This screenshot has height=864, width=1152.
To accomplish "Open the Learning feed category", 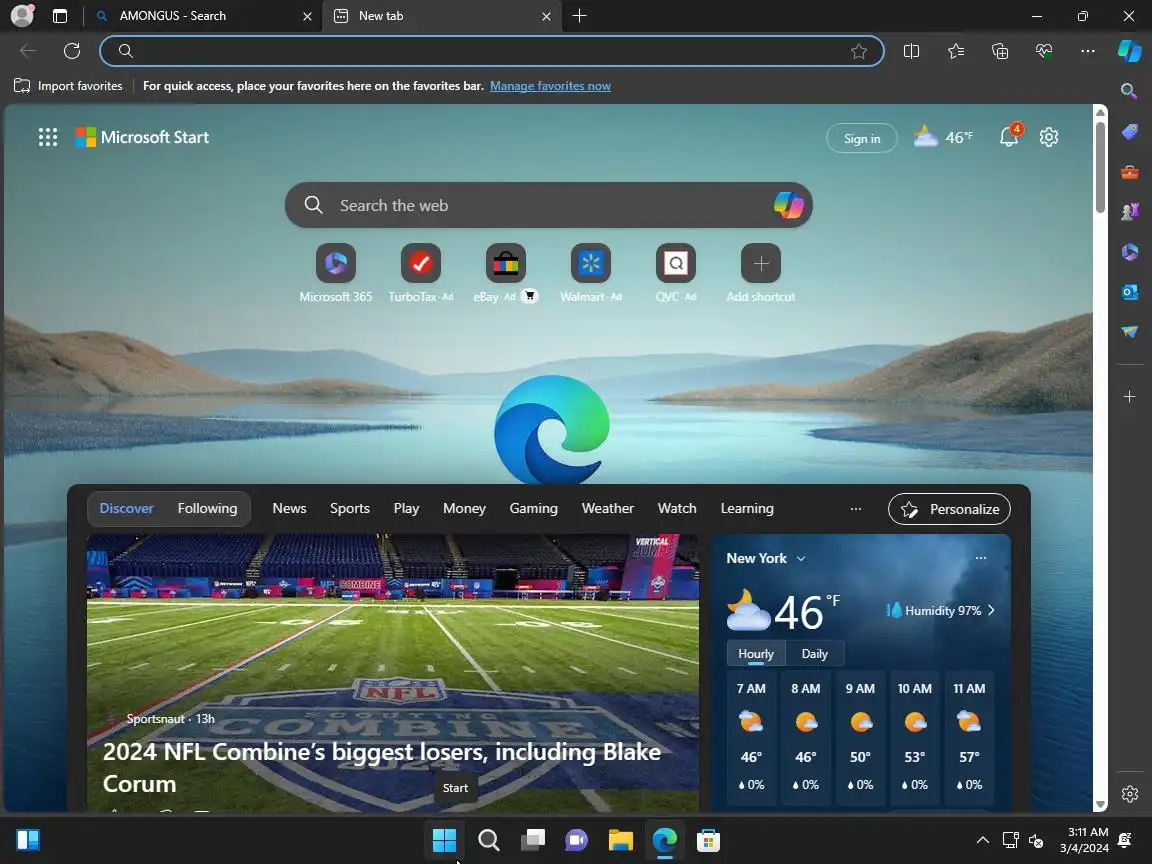I will pyautogui.click(x=747, y=508).
